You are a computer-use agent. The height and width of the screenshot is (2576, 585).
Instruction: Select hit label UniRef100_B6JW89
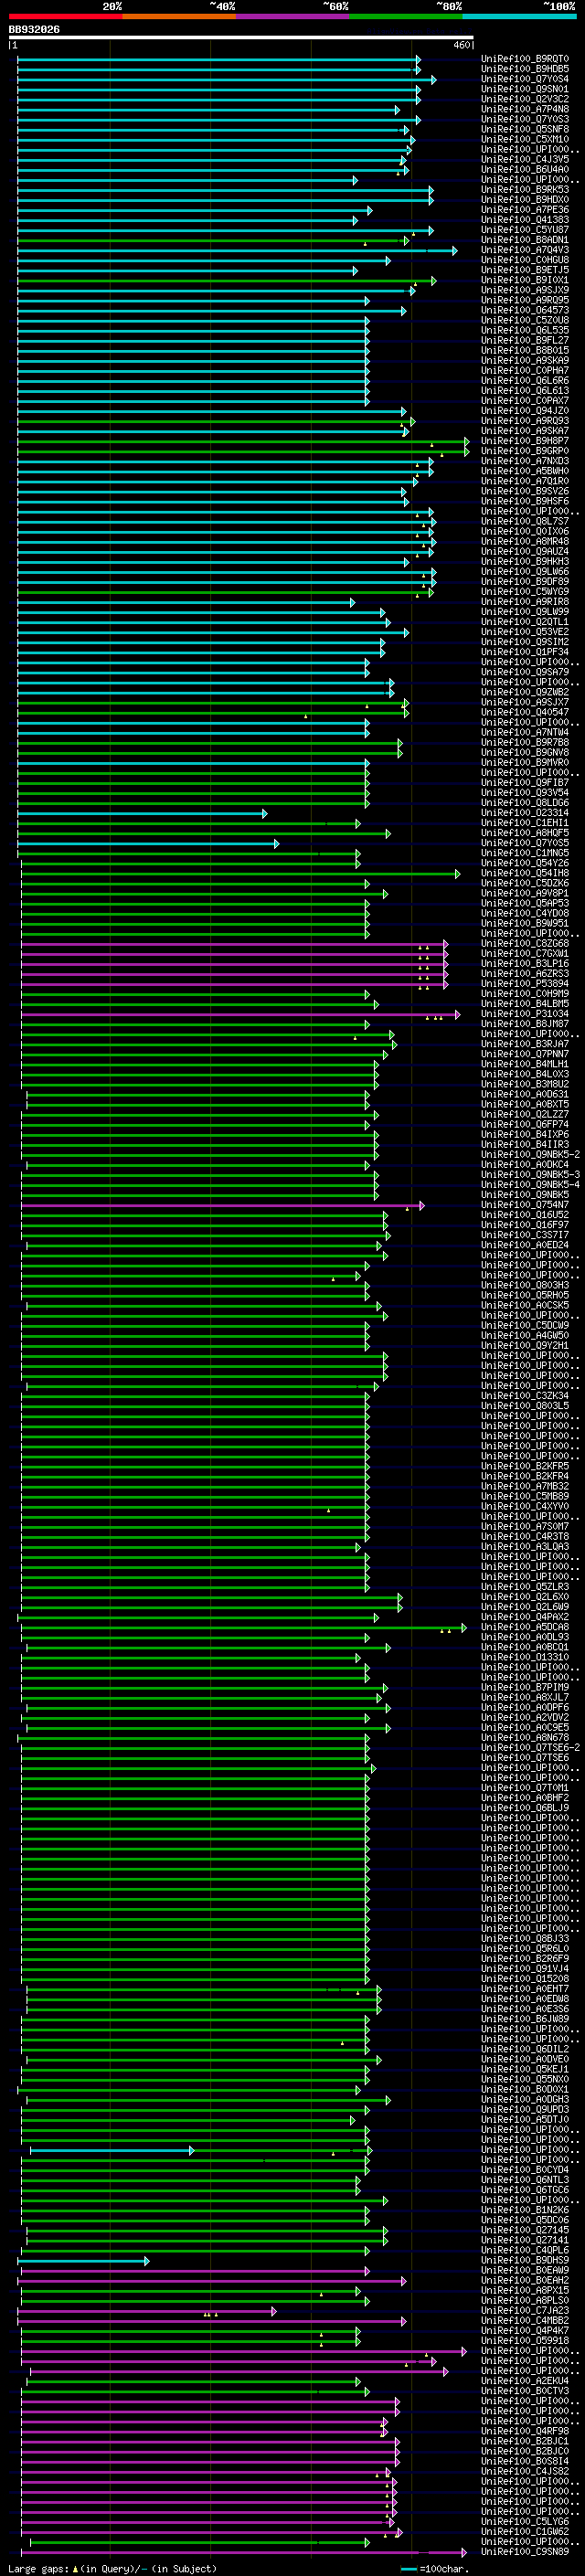[525, 2019]
